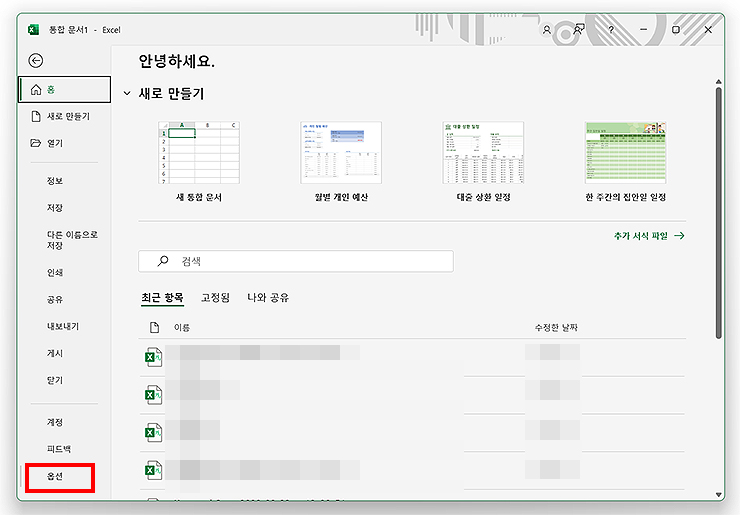The height and width of the screenshot is (515, 740).
Task: Create a 새 통합 문서 blank workbook
Action: (x=199, y=162)
